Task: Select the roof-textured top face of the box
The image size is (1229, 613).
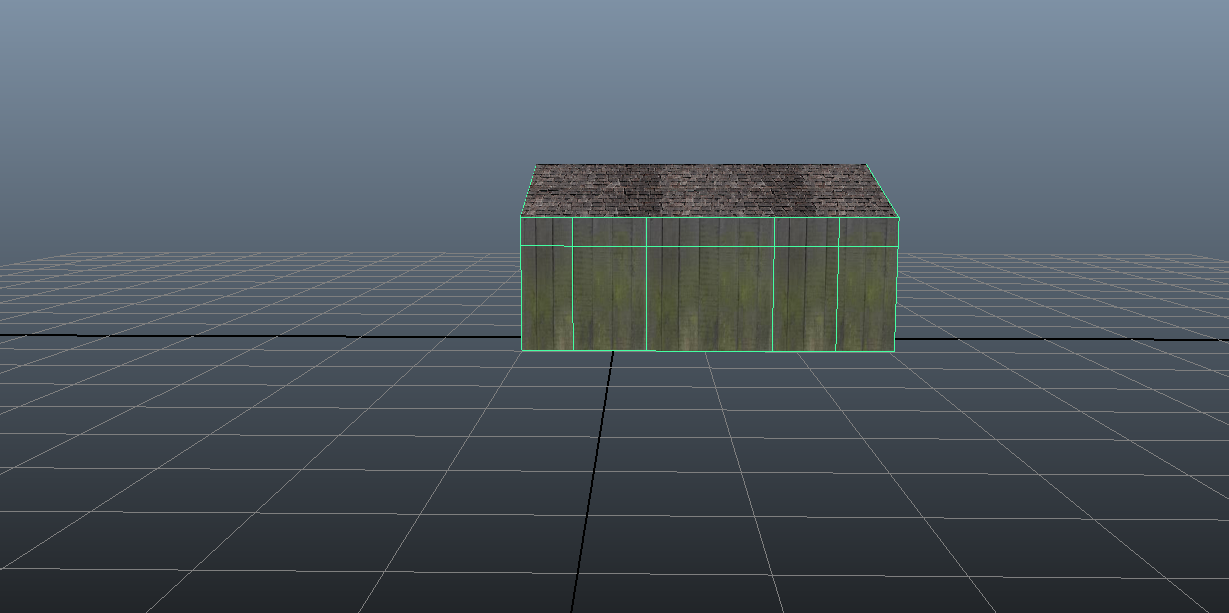Action: (708, 190)
